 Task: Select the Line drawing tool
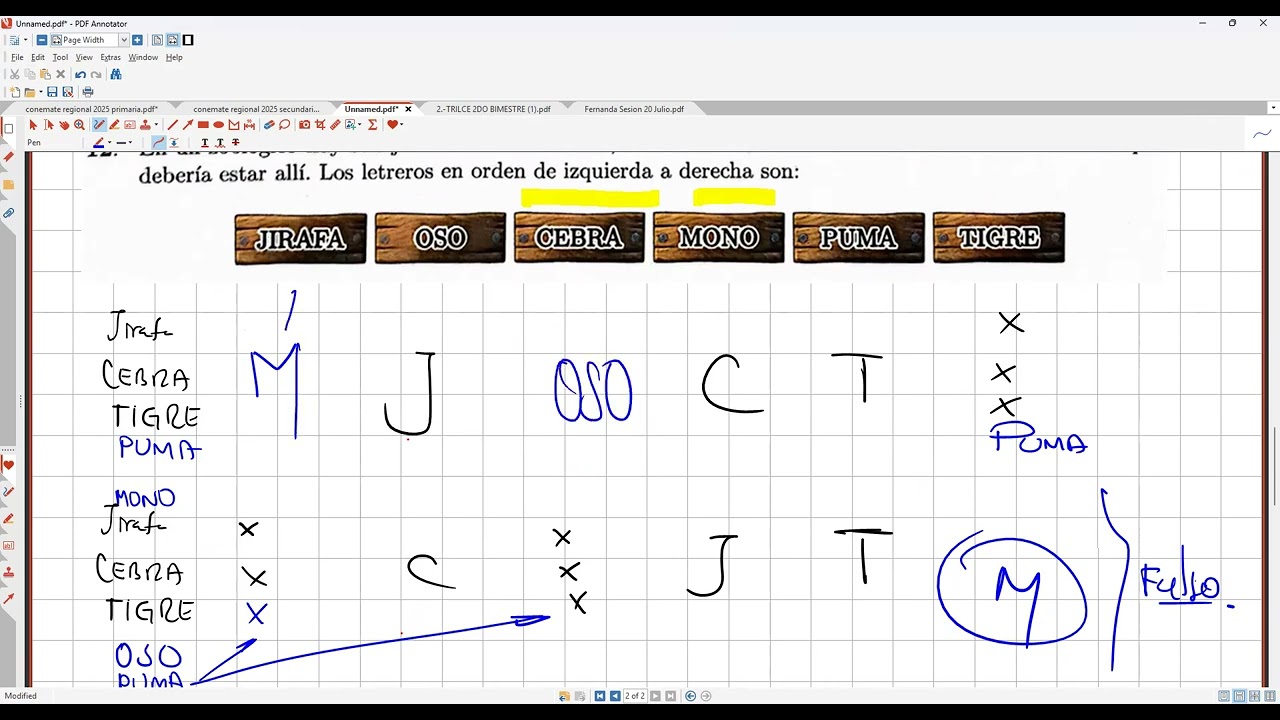[172, 125]
